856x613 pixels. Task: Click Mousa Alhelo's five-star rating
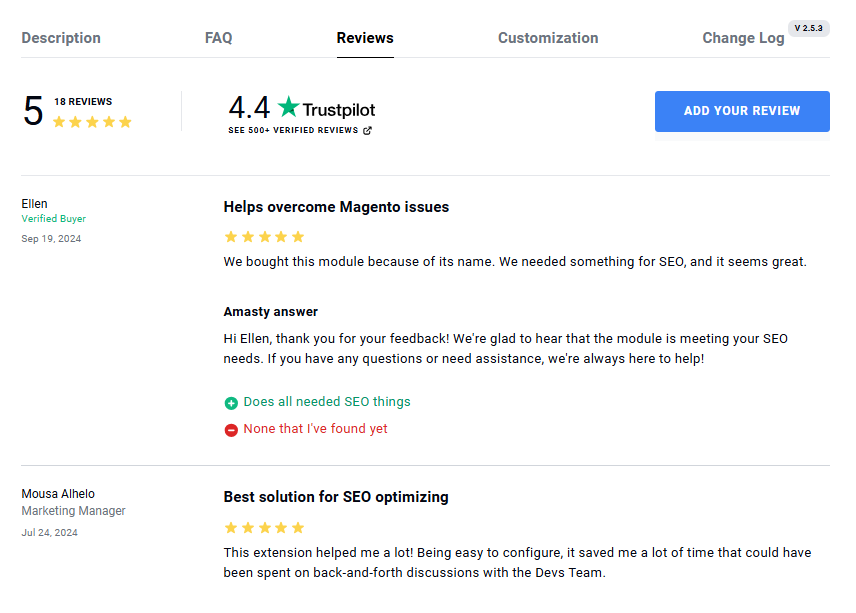(264, 528)
